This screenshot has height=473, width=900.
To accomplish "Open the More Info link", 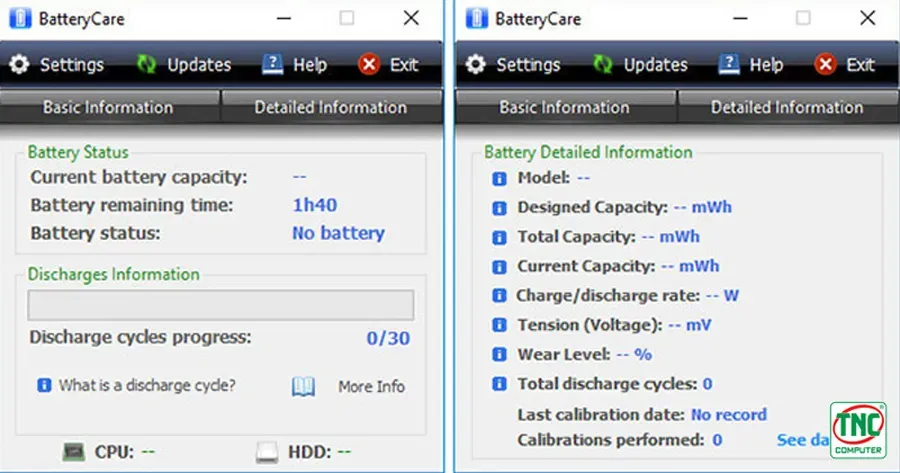I will point(371,386).
